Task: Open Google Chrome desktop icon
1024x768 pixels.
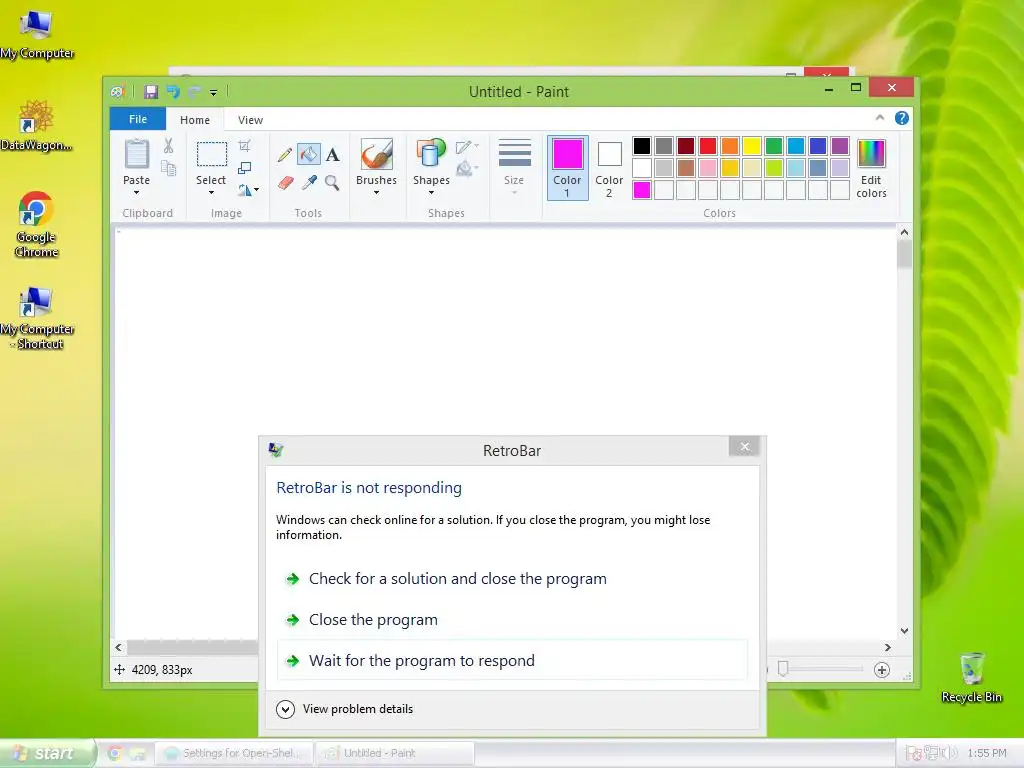Action: [36, 224]
